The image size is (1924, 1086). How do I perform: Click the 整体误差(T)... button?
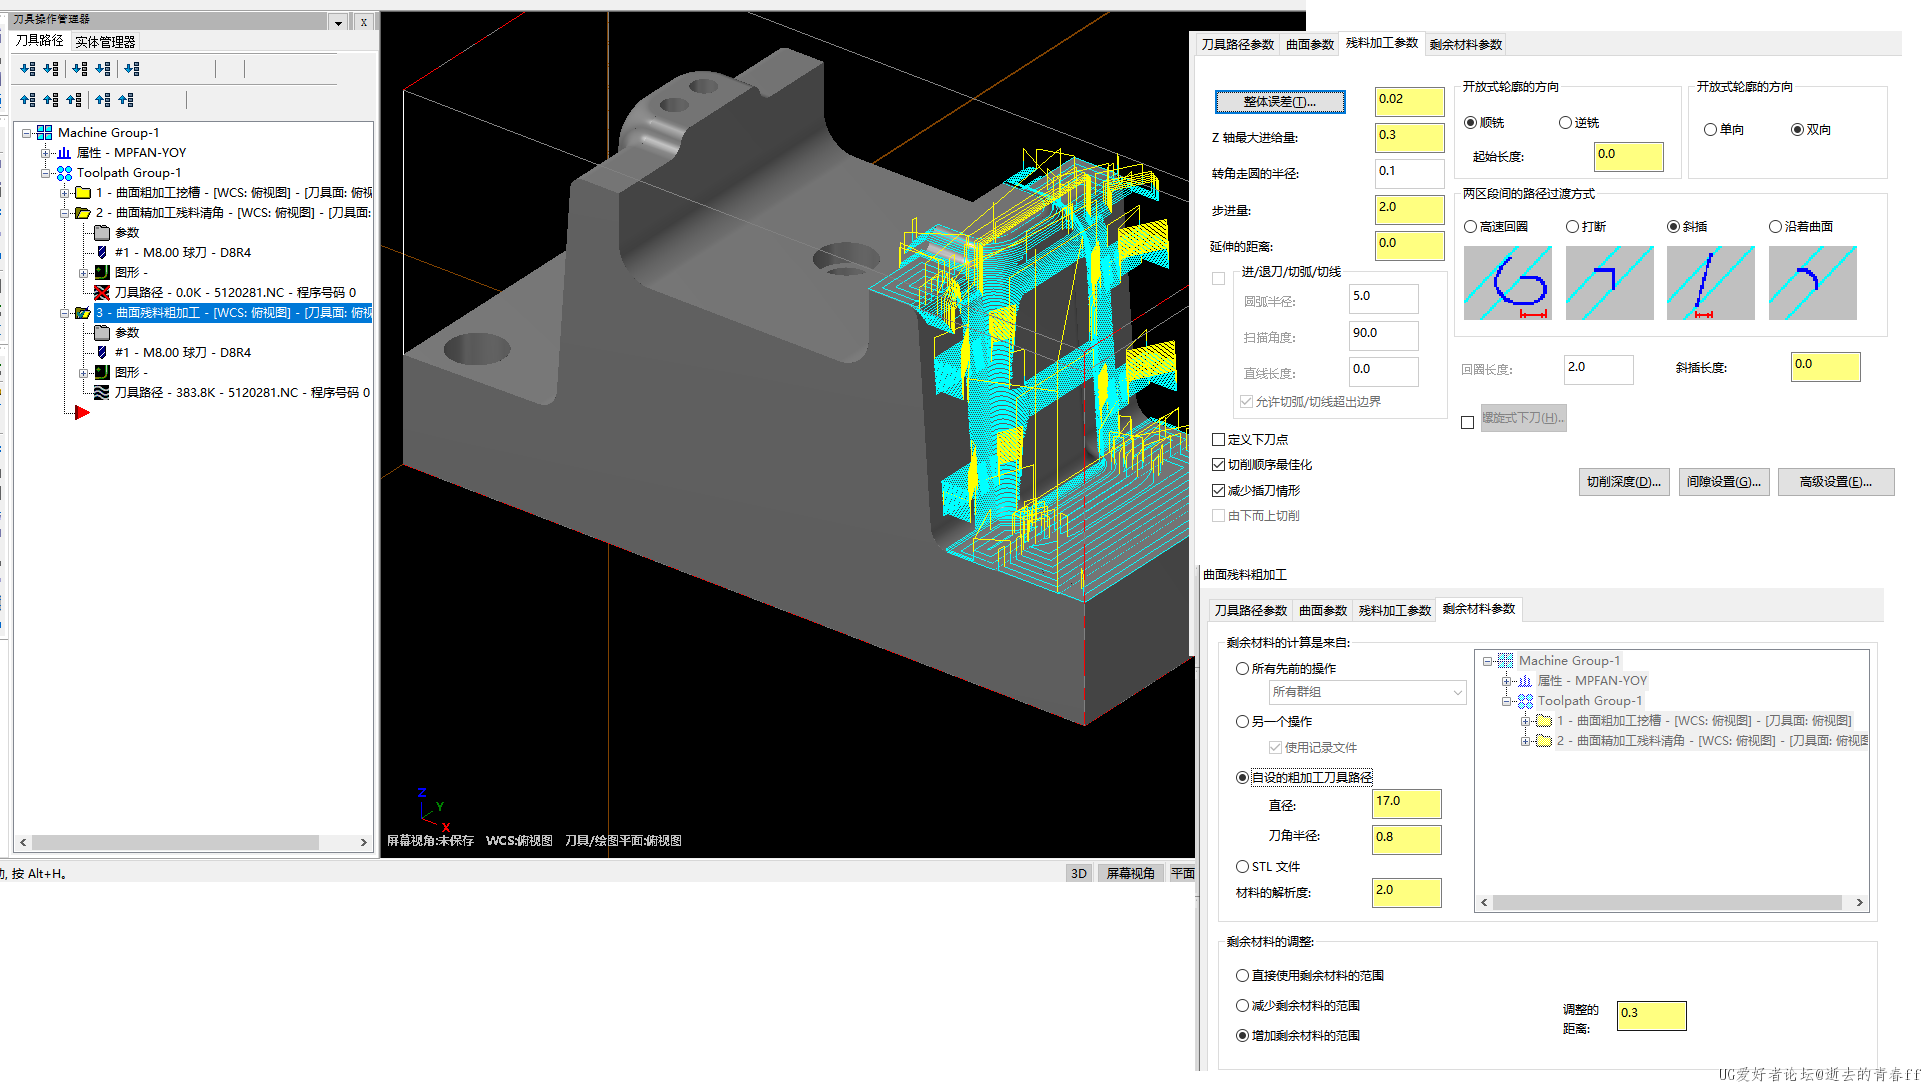point(1279,102)
